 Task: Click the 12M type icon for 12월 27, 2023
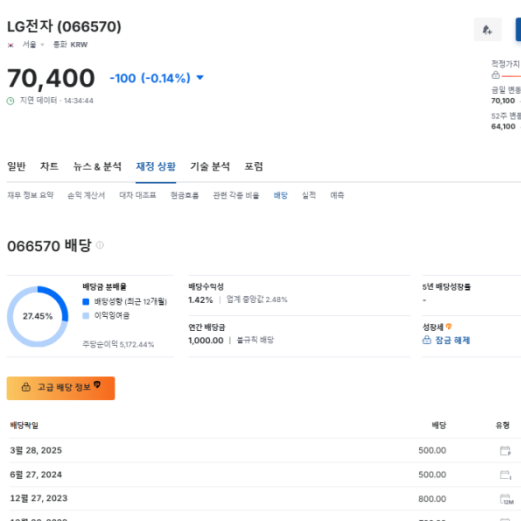click(x=506, y=499)
